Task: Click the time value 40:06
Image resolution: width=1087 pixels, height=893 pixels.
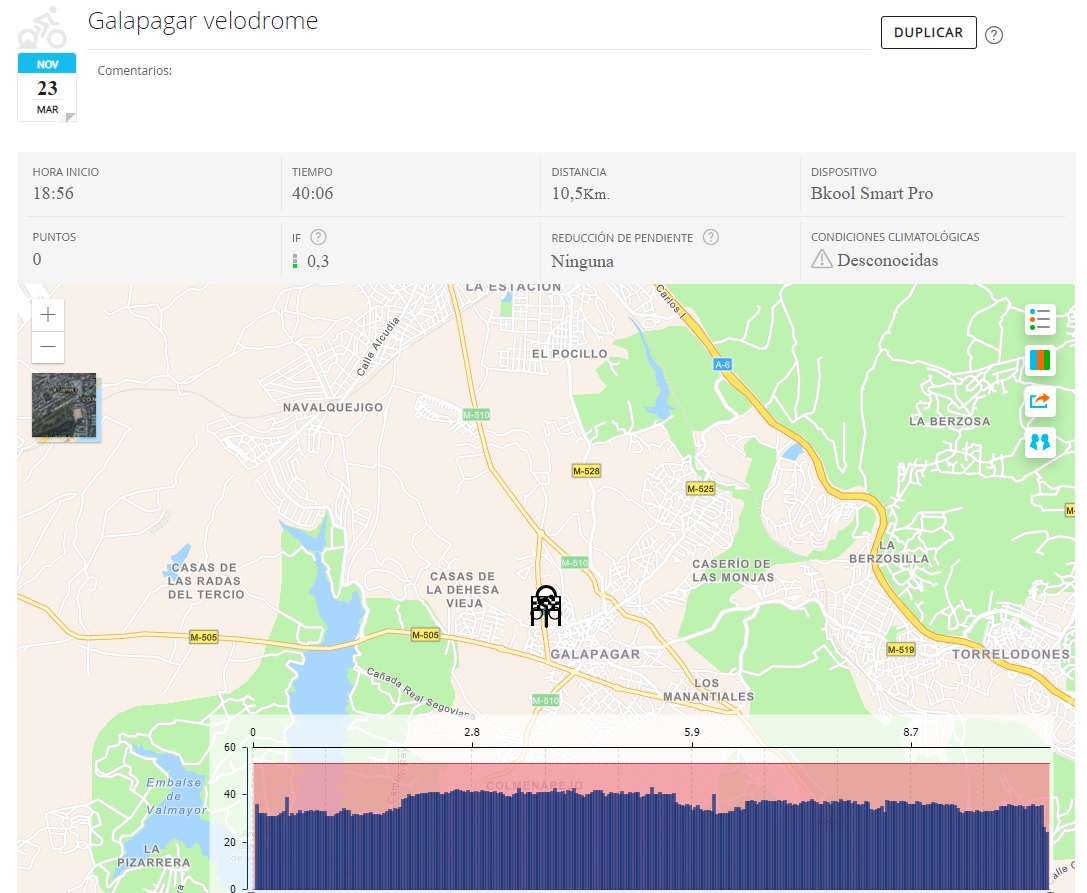Action: pyautogui.click(x=313, y=193)
